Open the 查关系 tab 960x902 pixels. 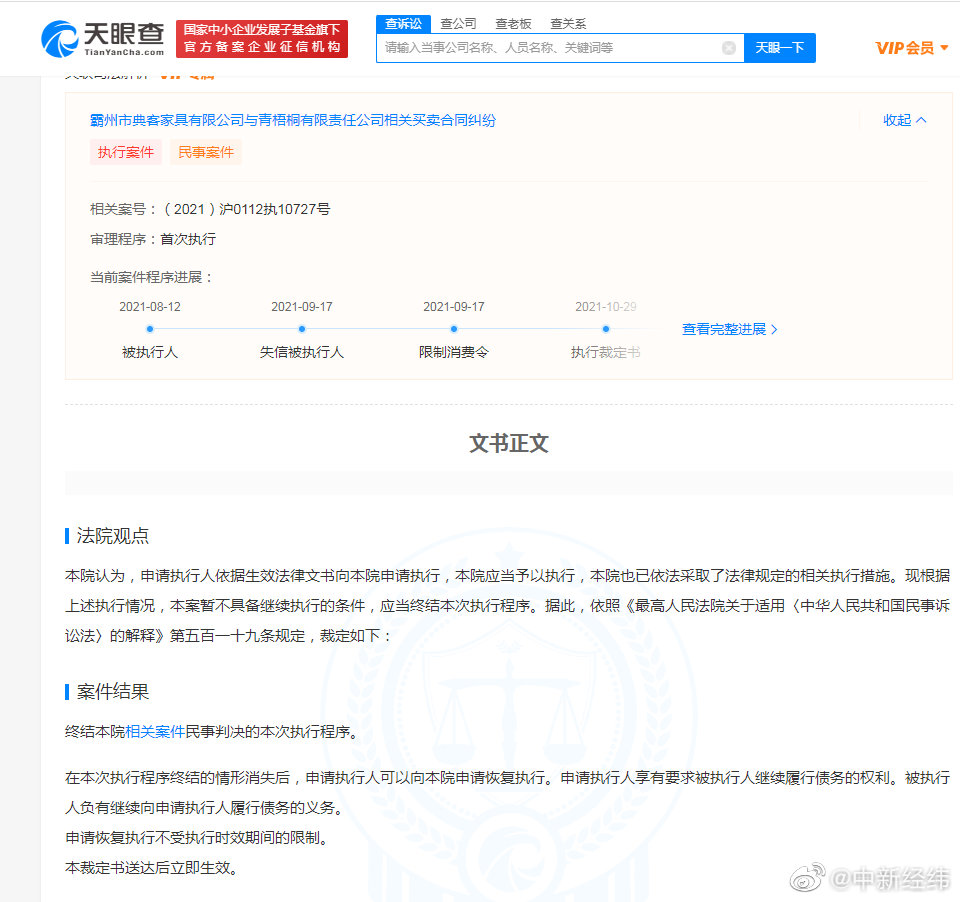pyautogui.click(x=567, y=23)
